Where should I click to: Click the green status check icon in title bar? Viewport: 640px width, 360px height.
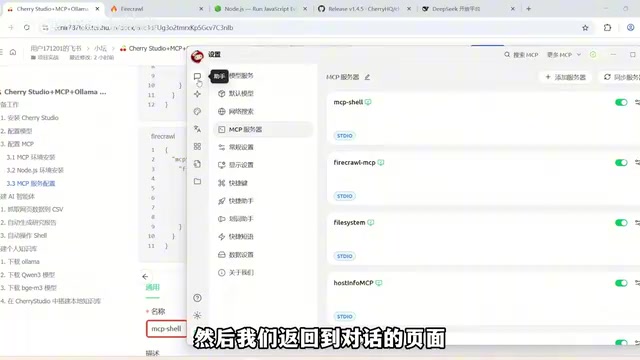593,54
